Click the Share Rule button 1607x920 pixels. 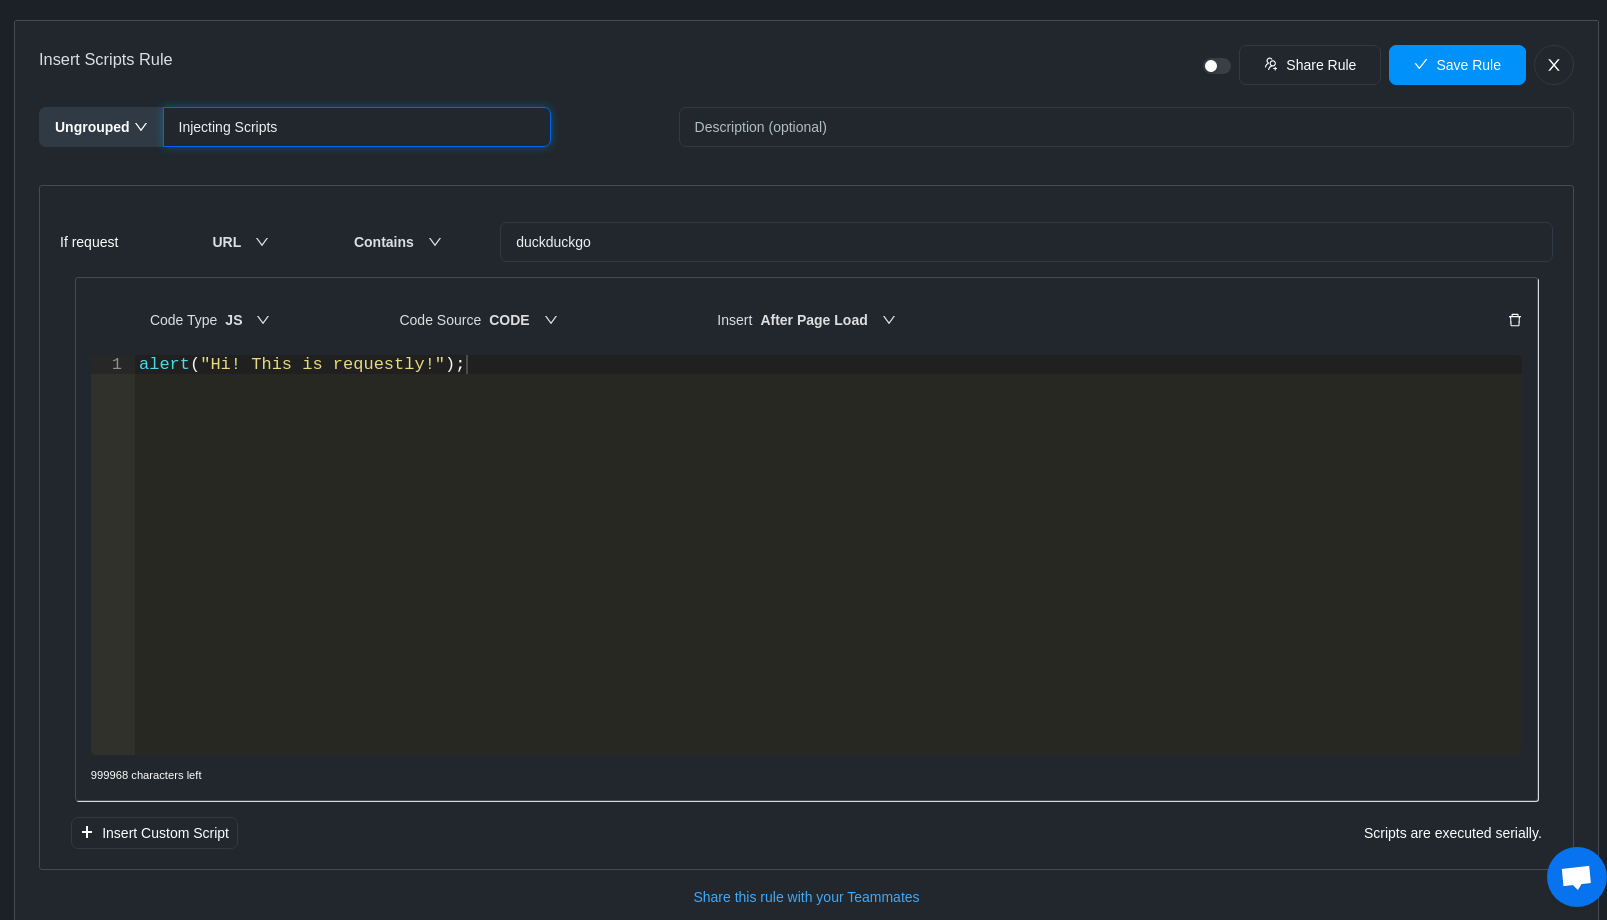(1309, 65)
